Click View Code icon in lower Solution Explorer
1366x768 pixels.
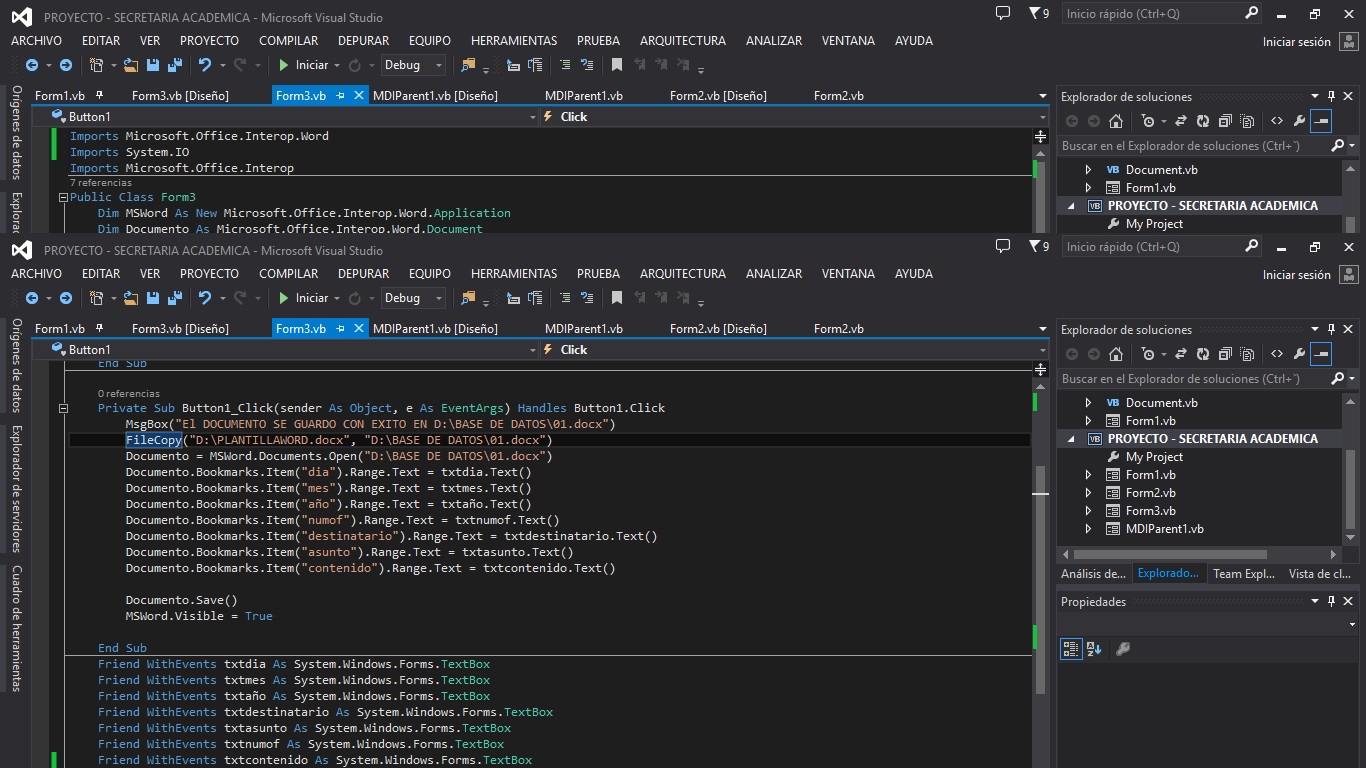pos(1277,354)
